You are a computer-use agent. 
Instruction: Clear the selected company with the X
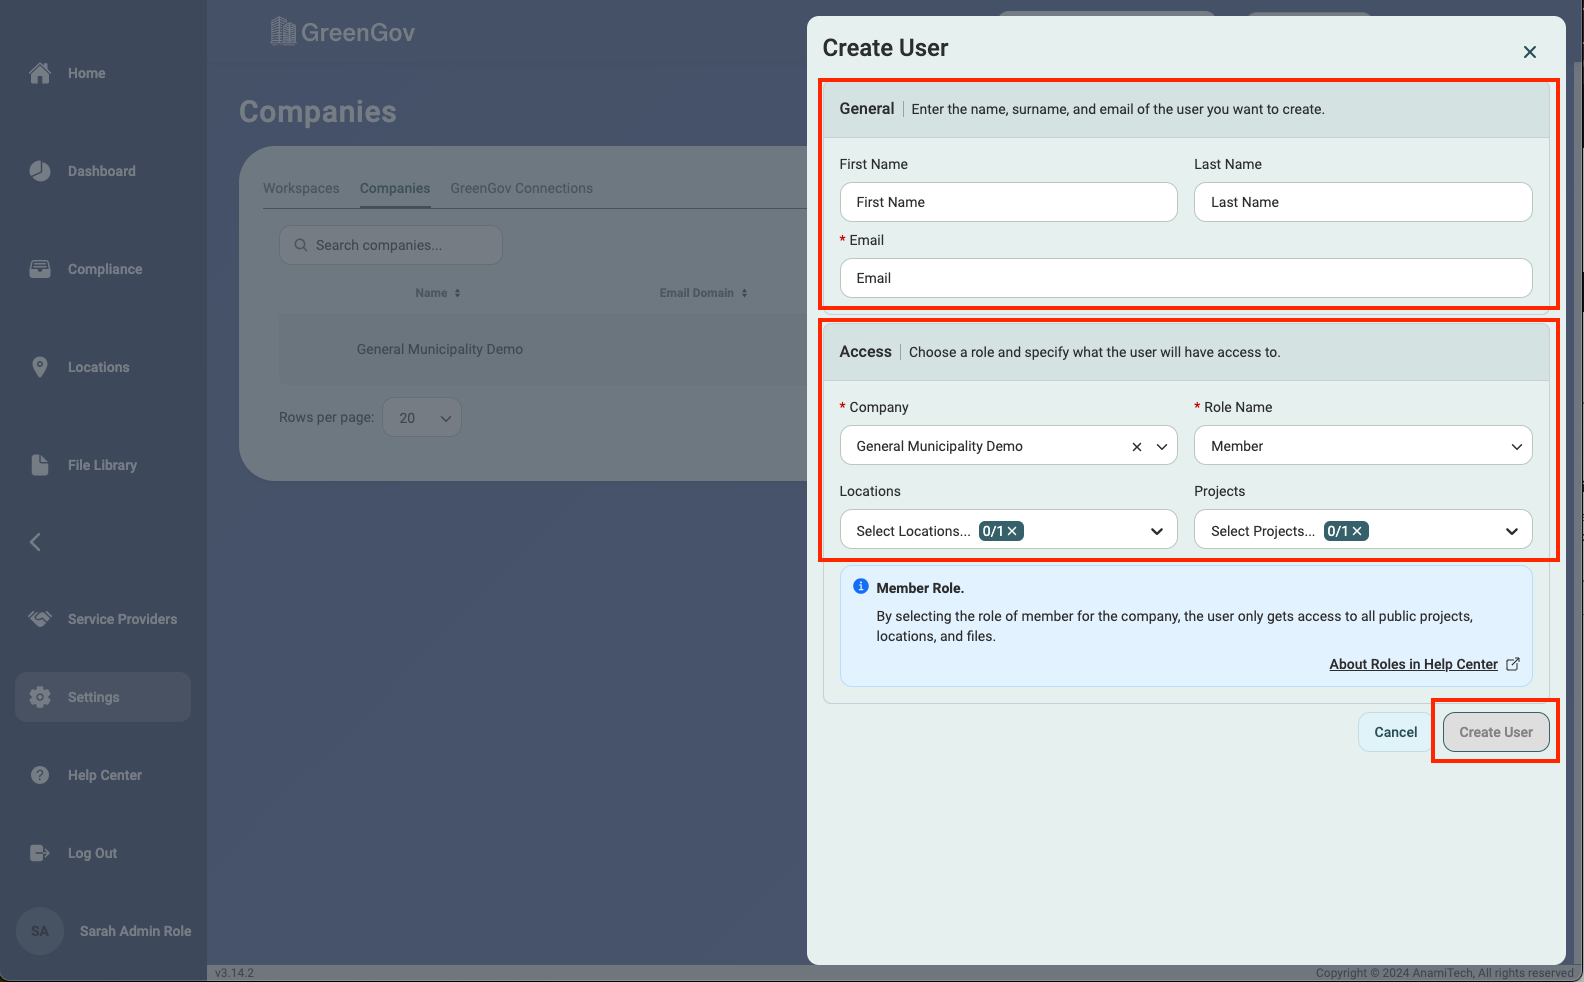[1137, 447]
